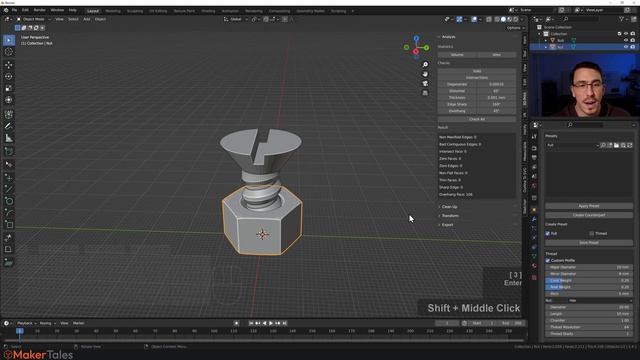Open the Nut type Hex dropdown
This screenshot has height=360, width=640.
pyautogui.click(x=600, y=300)
